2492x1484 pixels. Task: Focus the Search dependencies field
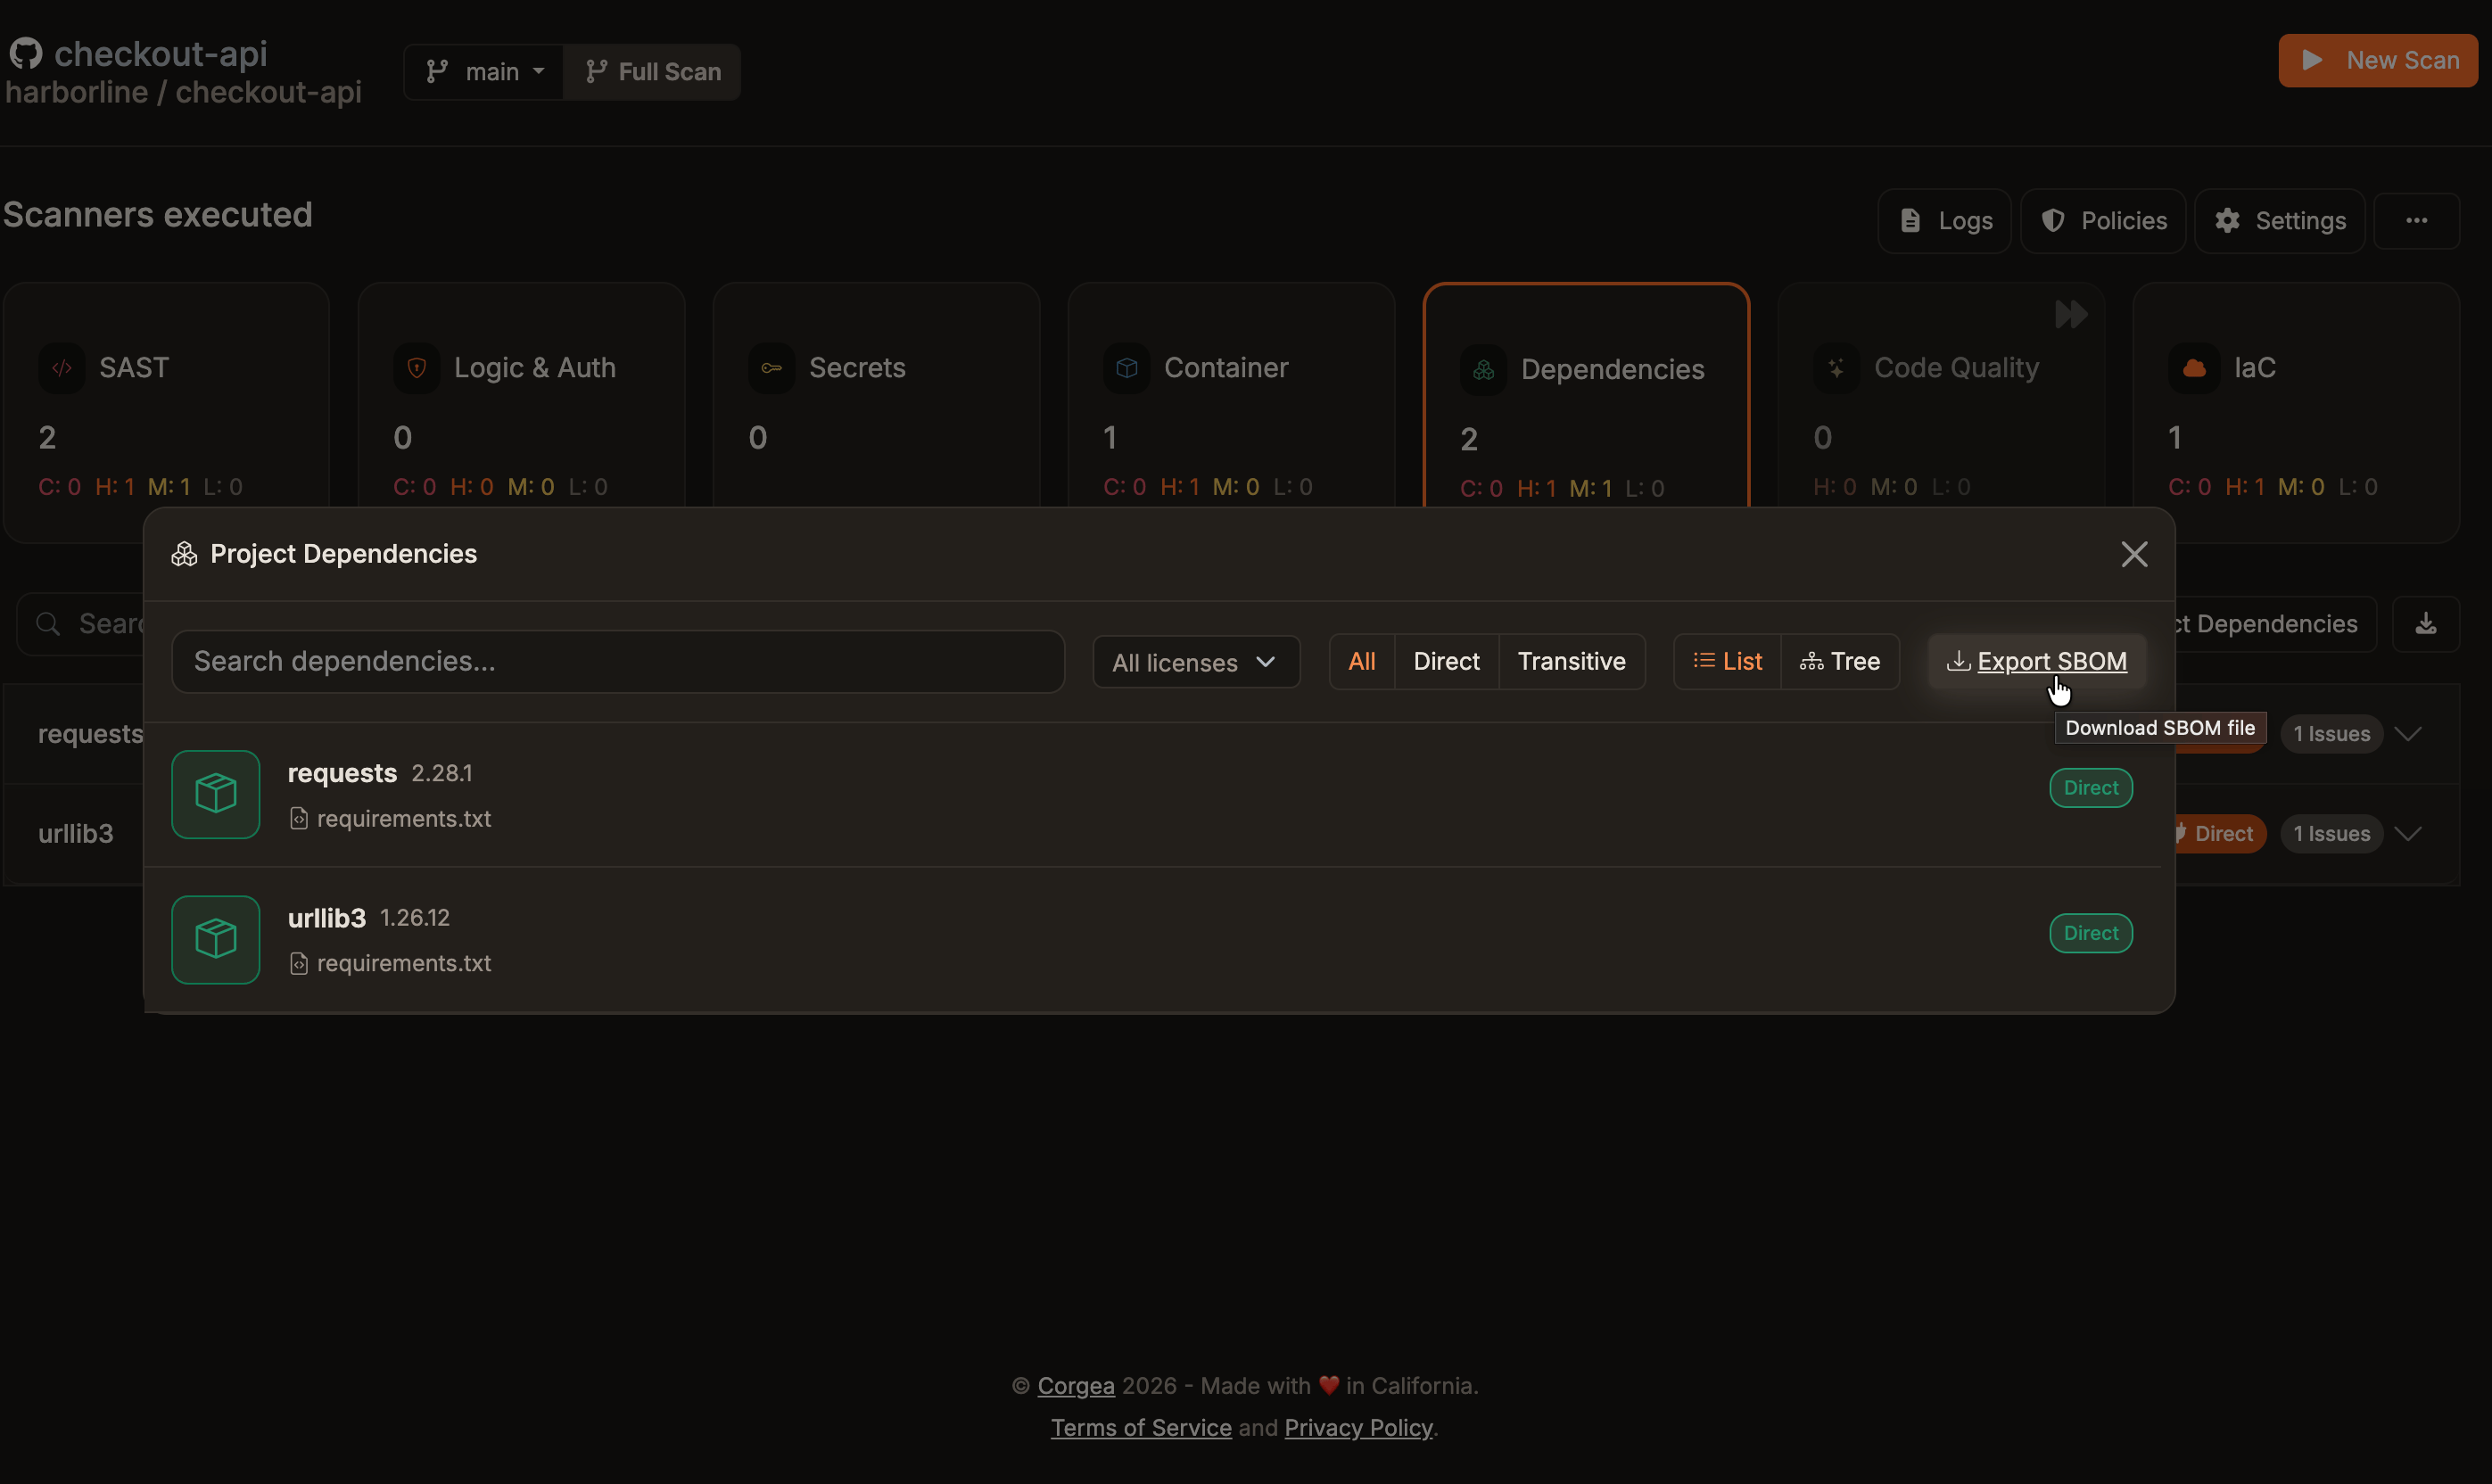(x=618, y=661)
